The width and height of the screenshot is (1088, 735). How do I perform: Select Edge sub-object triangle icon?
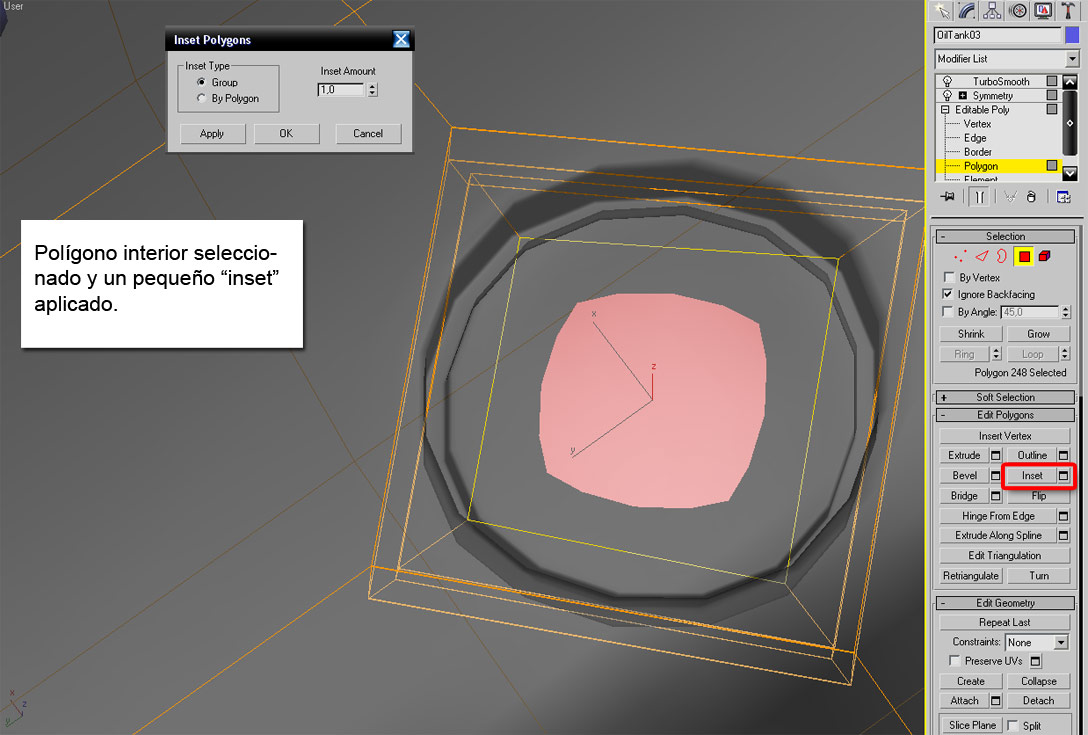tap(981, 256)
